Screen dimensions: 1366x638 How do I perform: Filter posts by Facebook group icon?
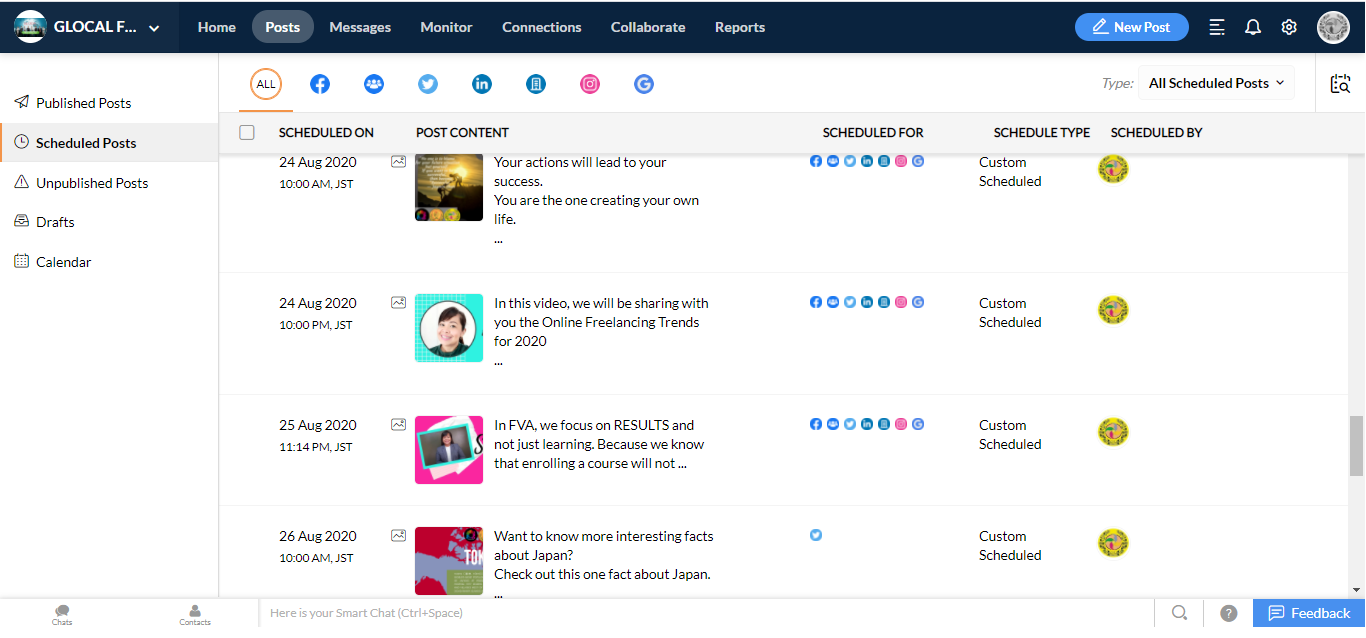[x=374, y=84]
